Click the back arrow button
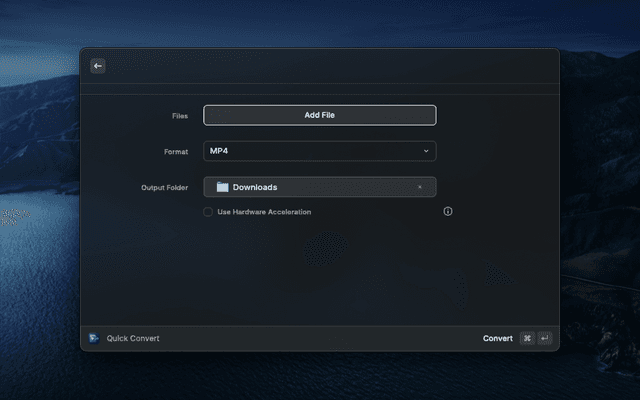The height and width of the screenshot is (400, 640). 97,66
